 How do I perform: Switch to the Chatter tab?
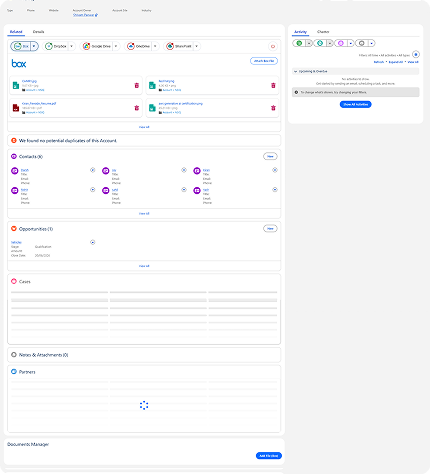(323, 32)
